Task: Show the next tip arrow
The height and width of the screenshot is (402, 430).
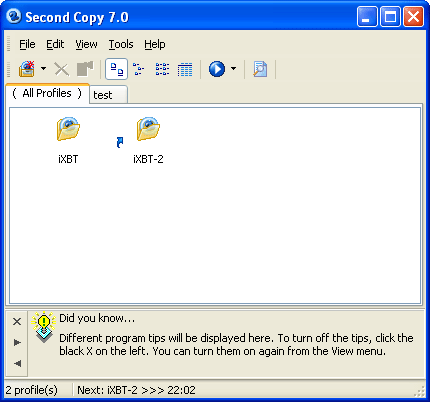Action: [x=17, y=342]
